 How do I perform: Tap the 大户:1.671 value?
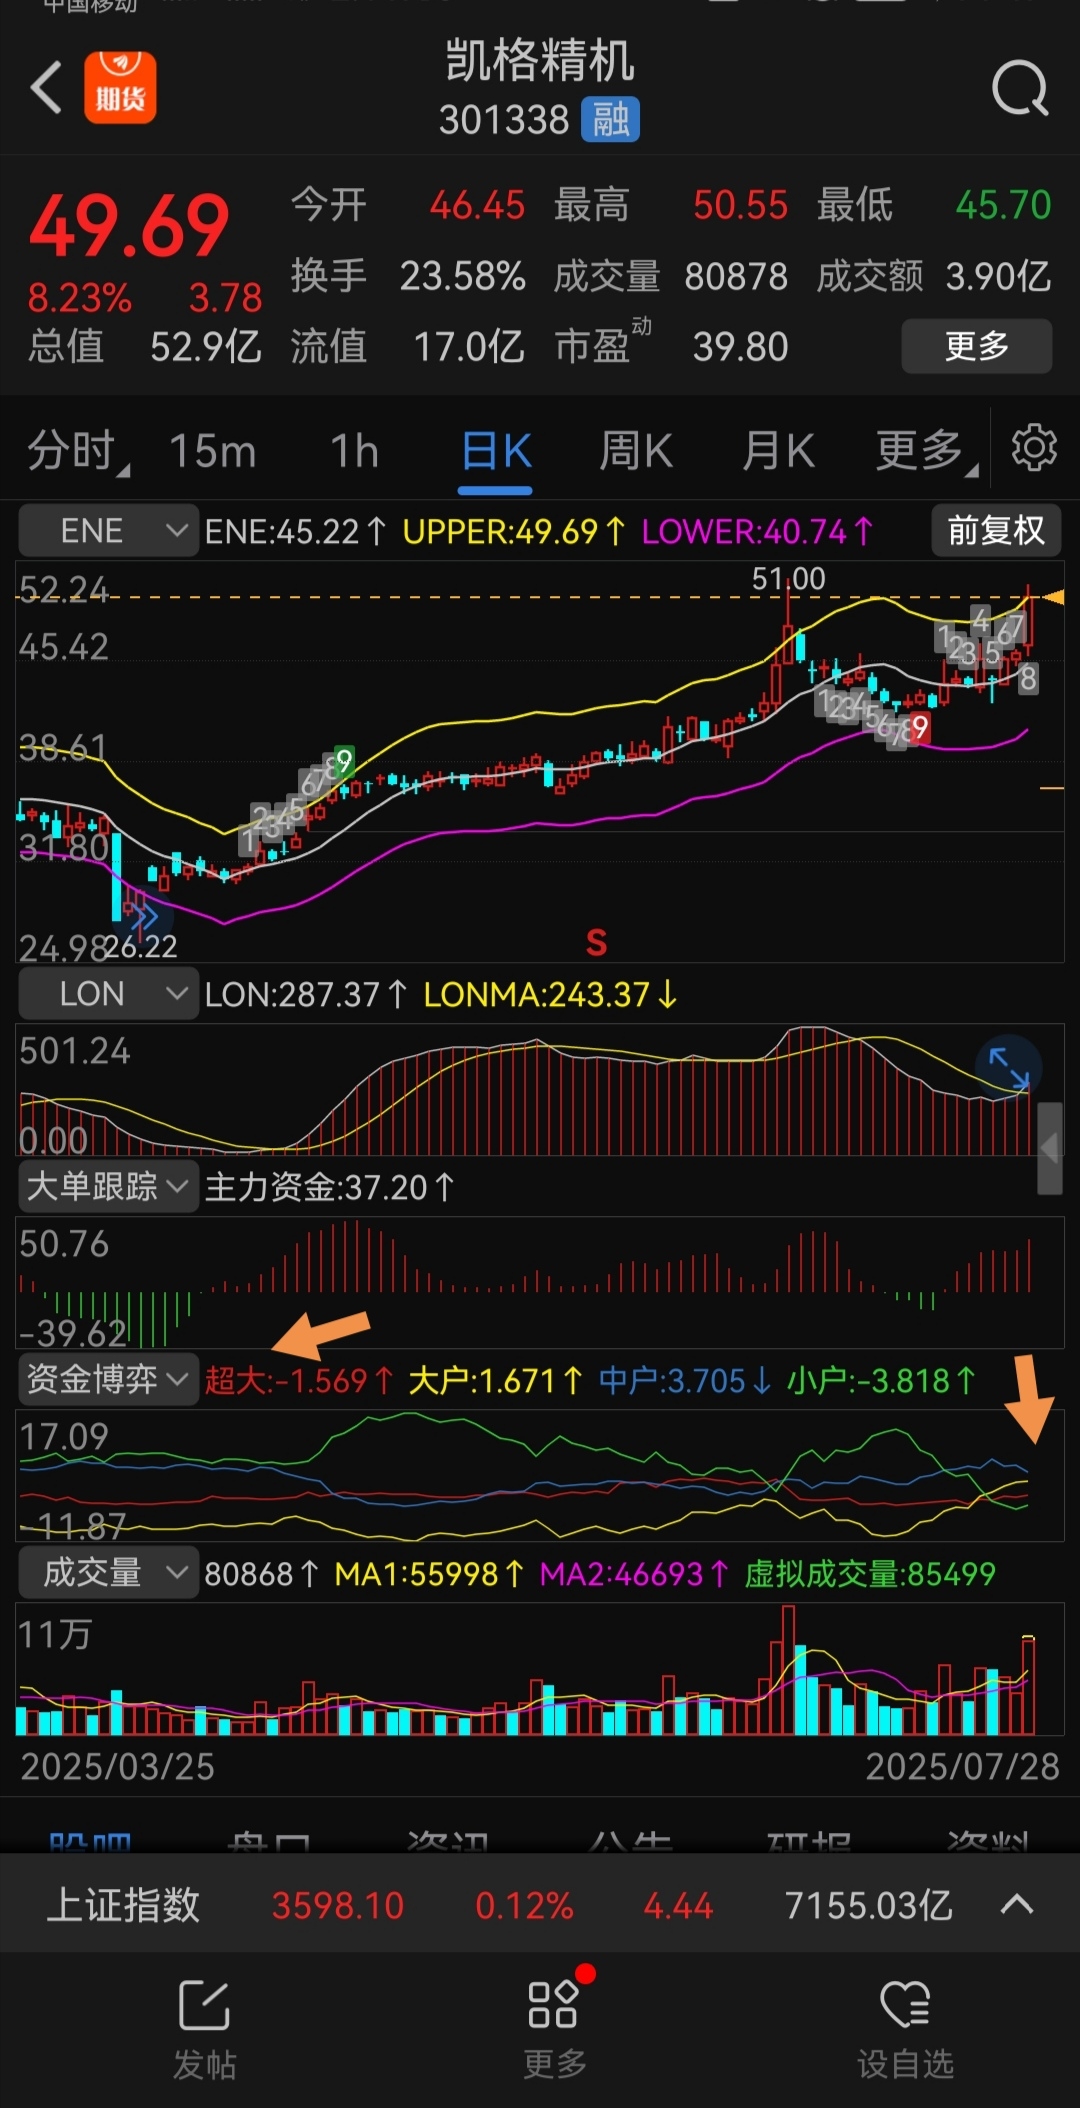495,1381
